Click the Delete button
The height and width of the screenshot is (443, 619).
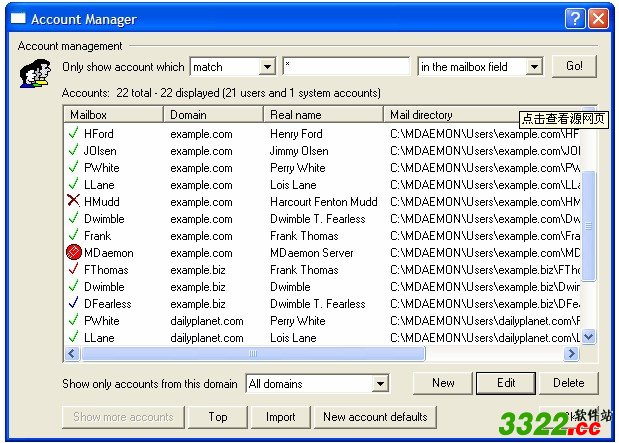[x=568, y=383]
